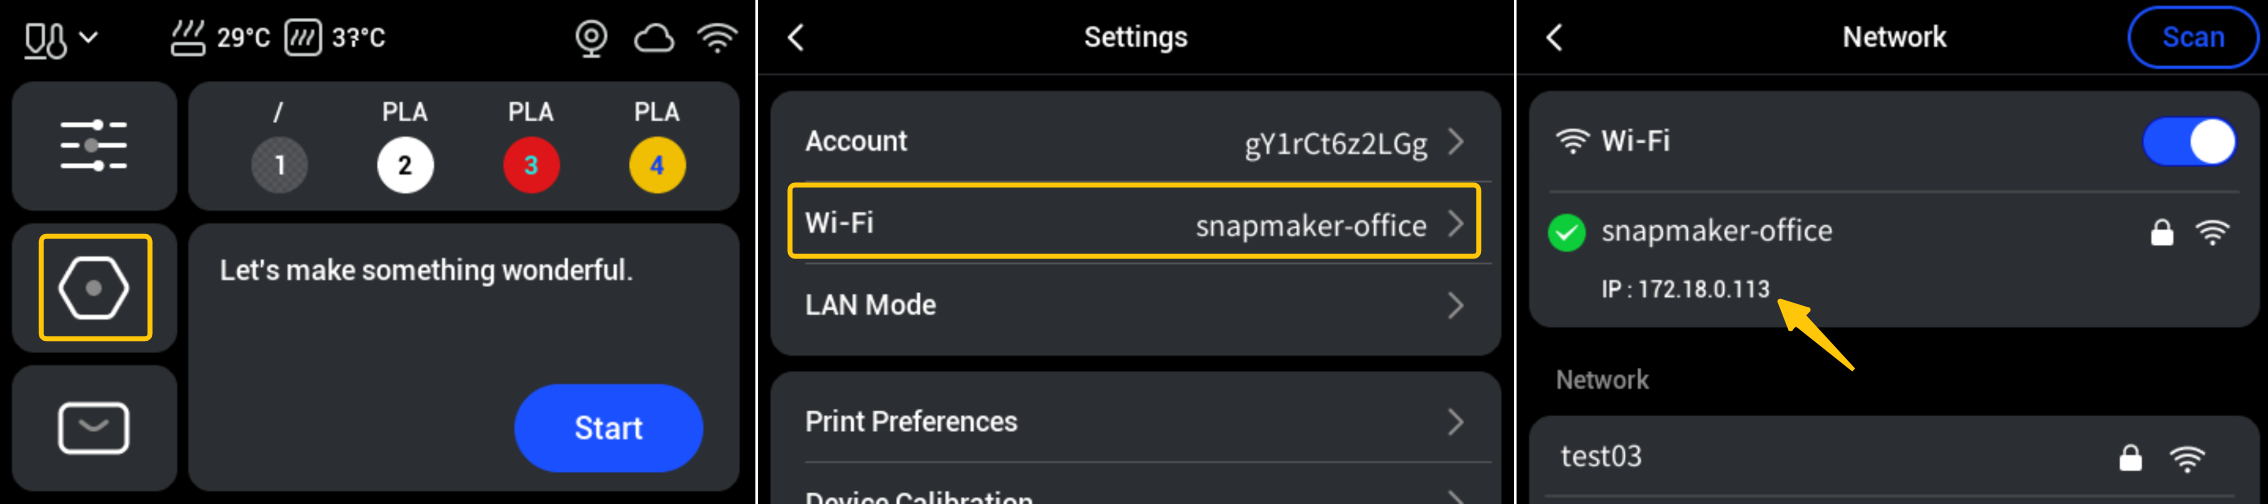Select the red PLA filament slot 3
This screenshot has width=2268, height=504.
click(x=531, y=165)
